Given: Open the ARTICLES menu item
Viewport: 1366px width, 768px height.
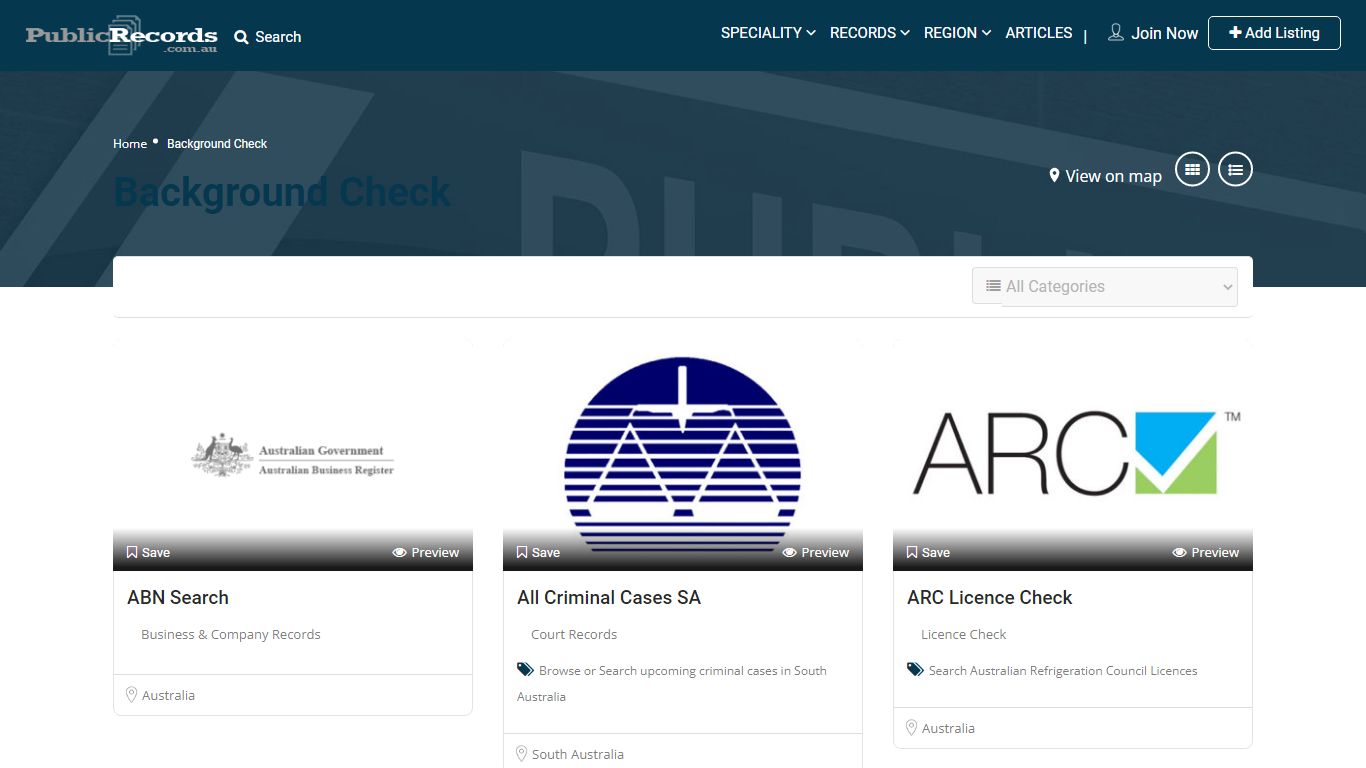Looking at the screenshot, I should pos(1038,33).
